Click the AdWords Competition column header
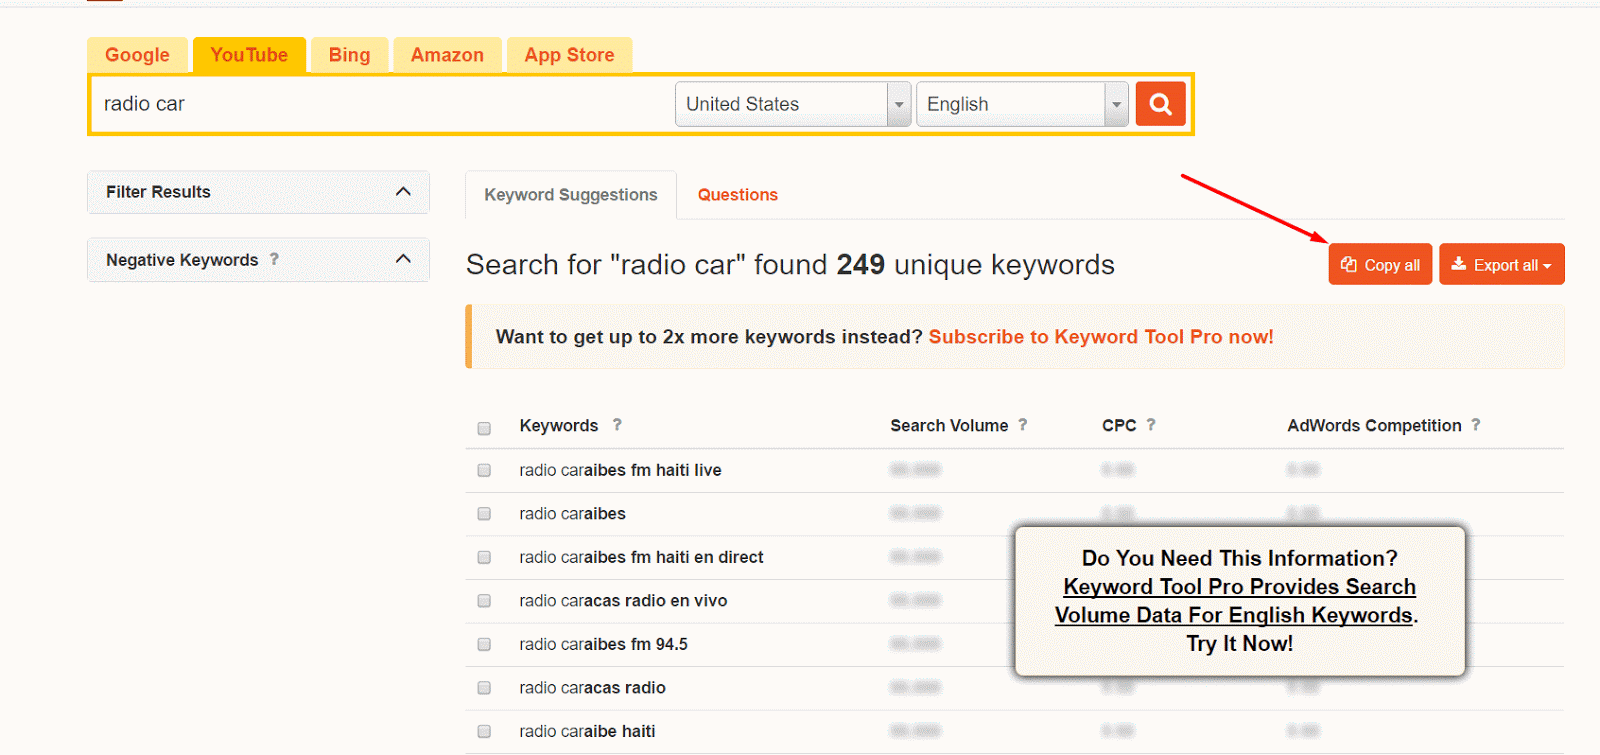 coord(1374,426)
